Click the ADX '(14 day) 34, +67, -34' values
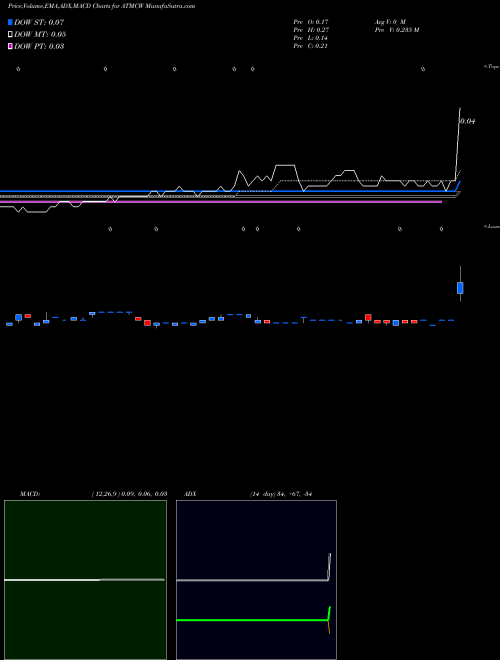500x660 pixels. coord(281,494)
